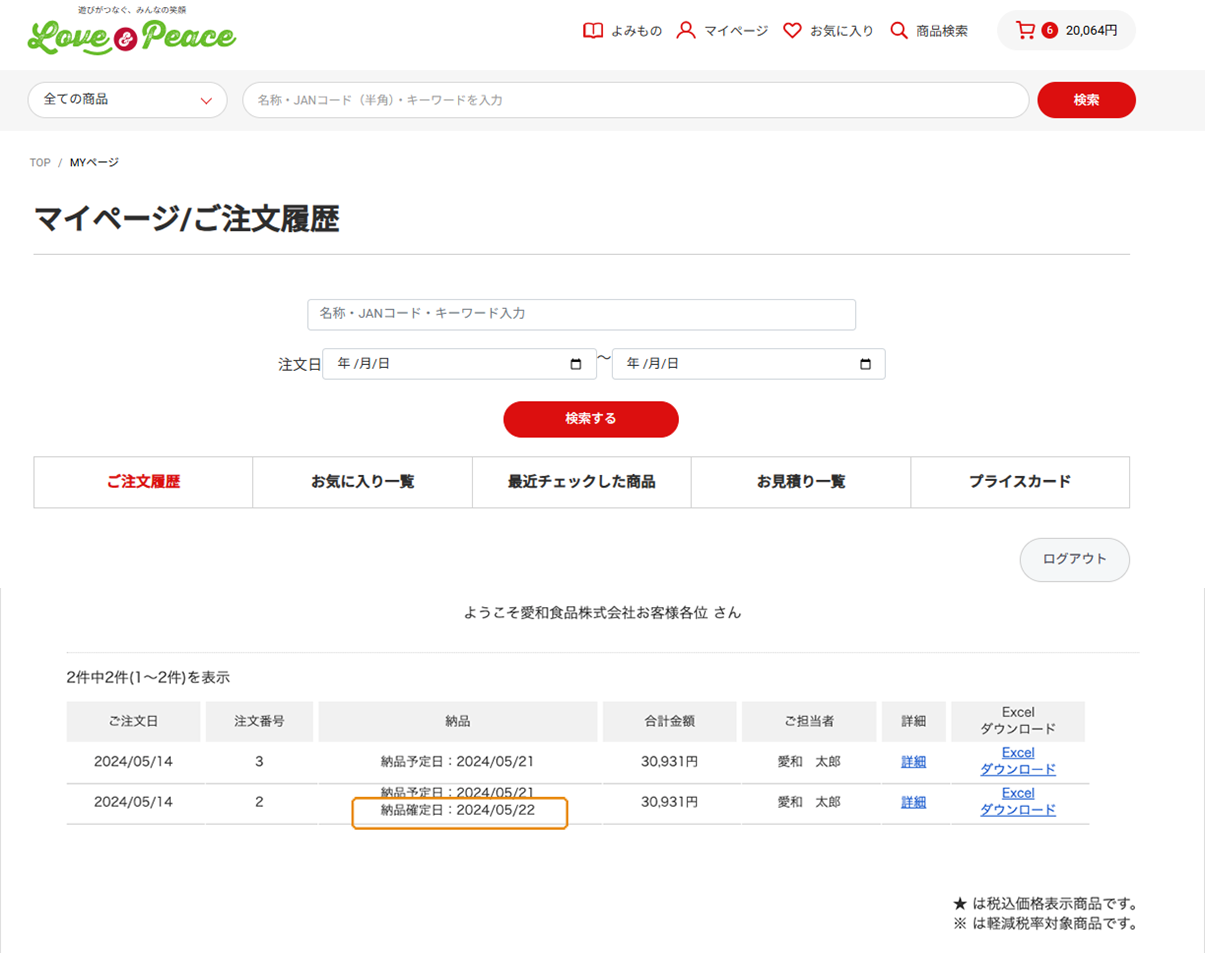Switch to the 最近チェックした商品 tab
This screenshot has height=953, width=1205.
pyautogui.click(x=581, y=482)
